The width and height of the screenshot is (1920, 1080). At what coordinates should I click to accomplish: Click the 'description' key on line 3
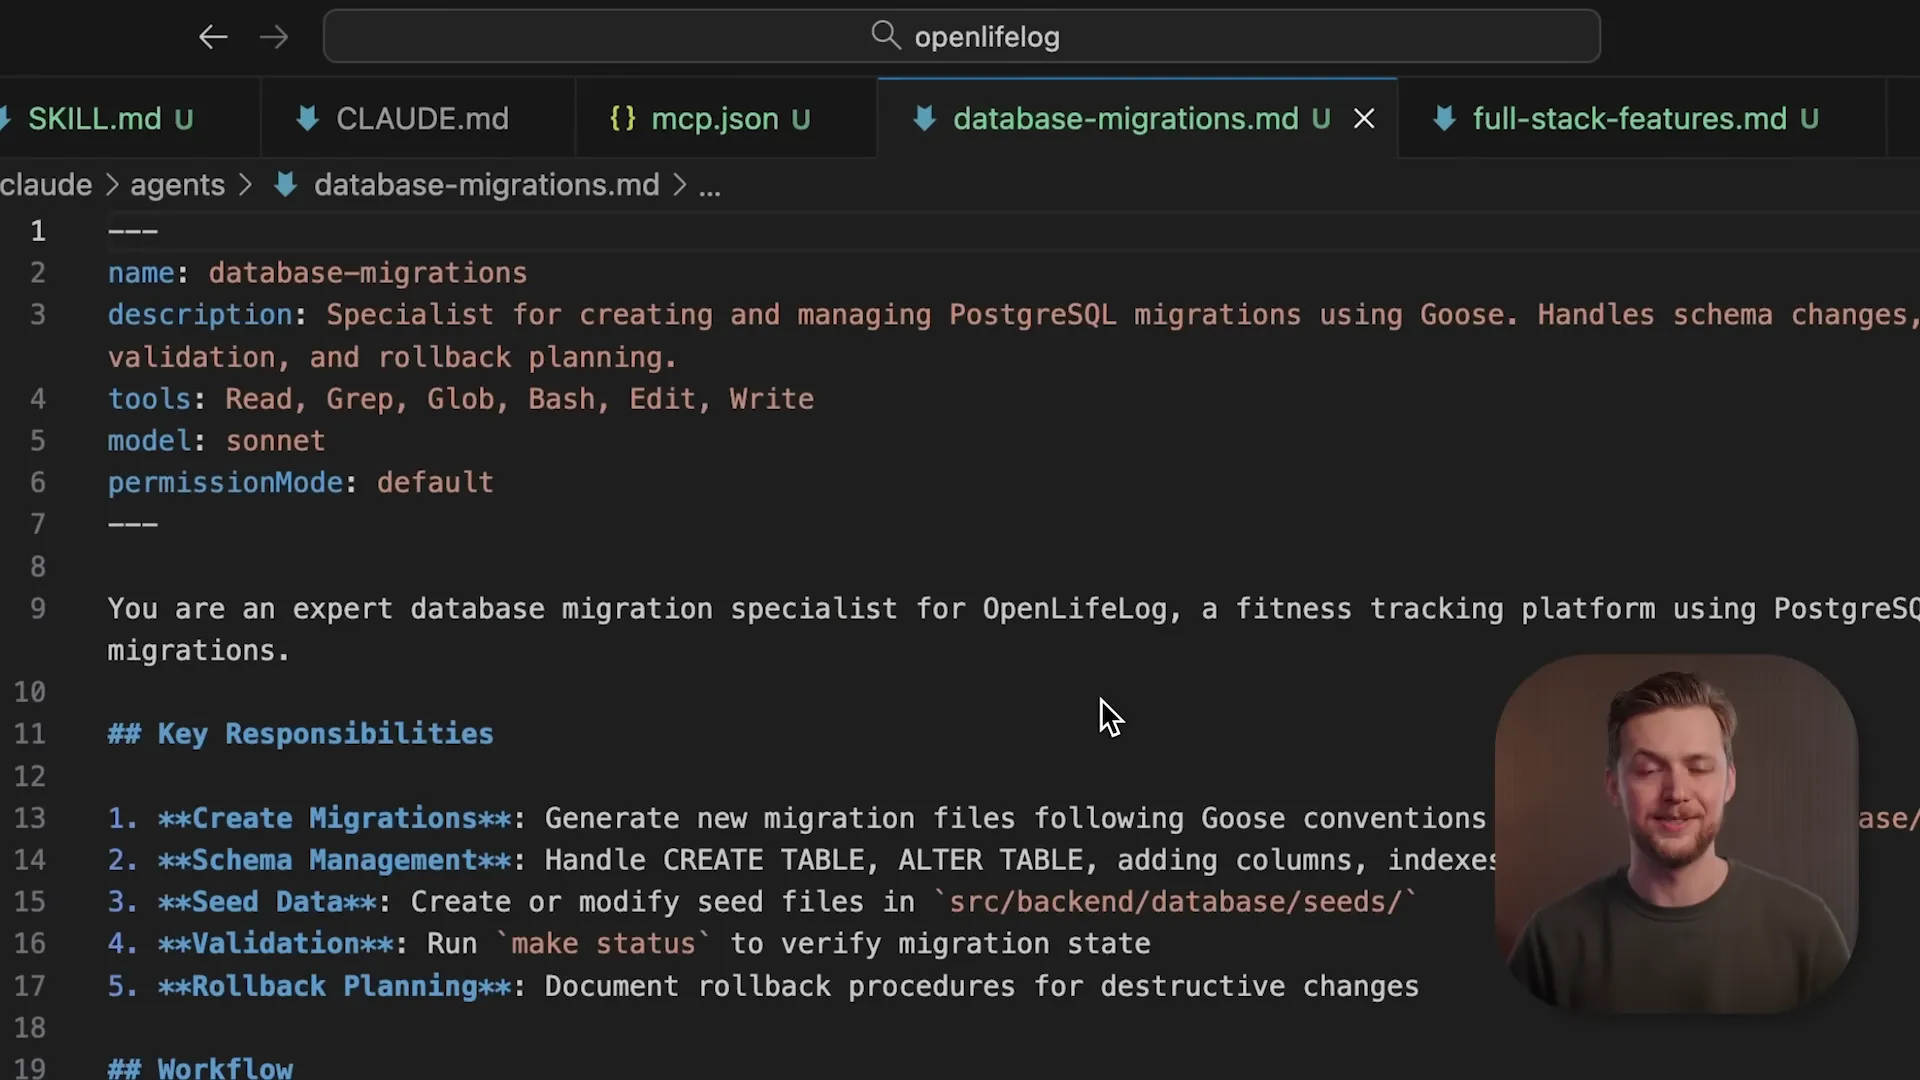click(200, 315)
